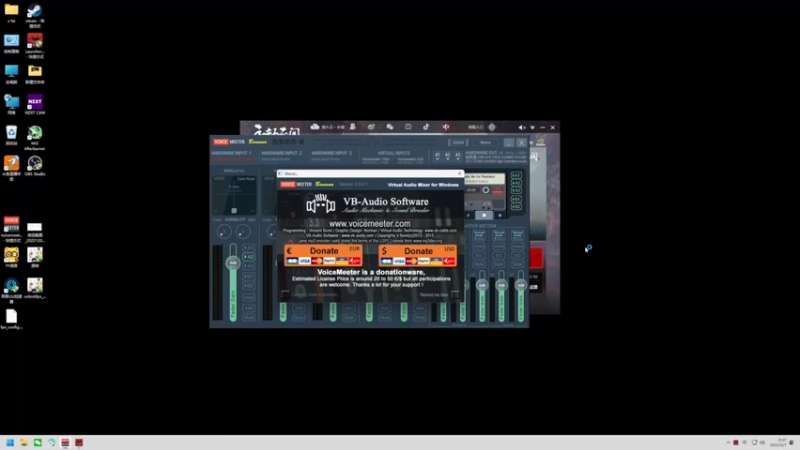Open the unlockfps desktop icon
Screen dimensions: 800x450
35,288
